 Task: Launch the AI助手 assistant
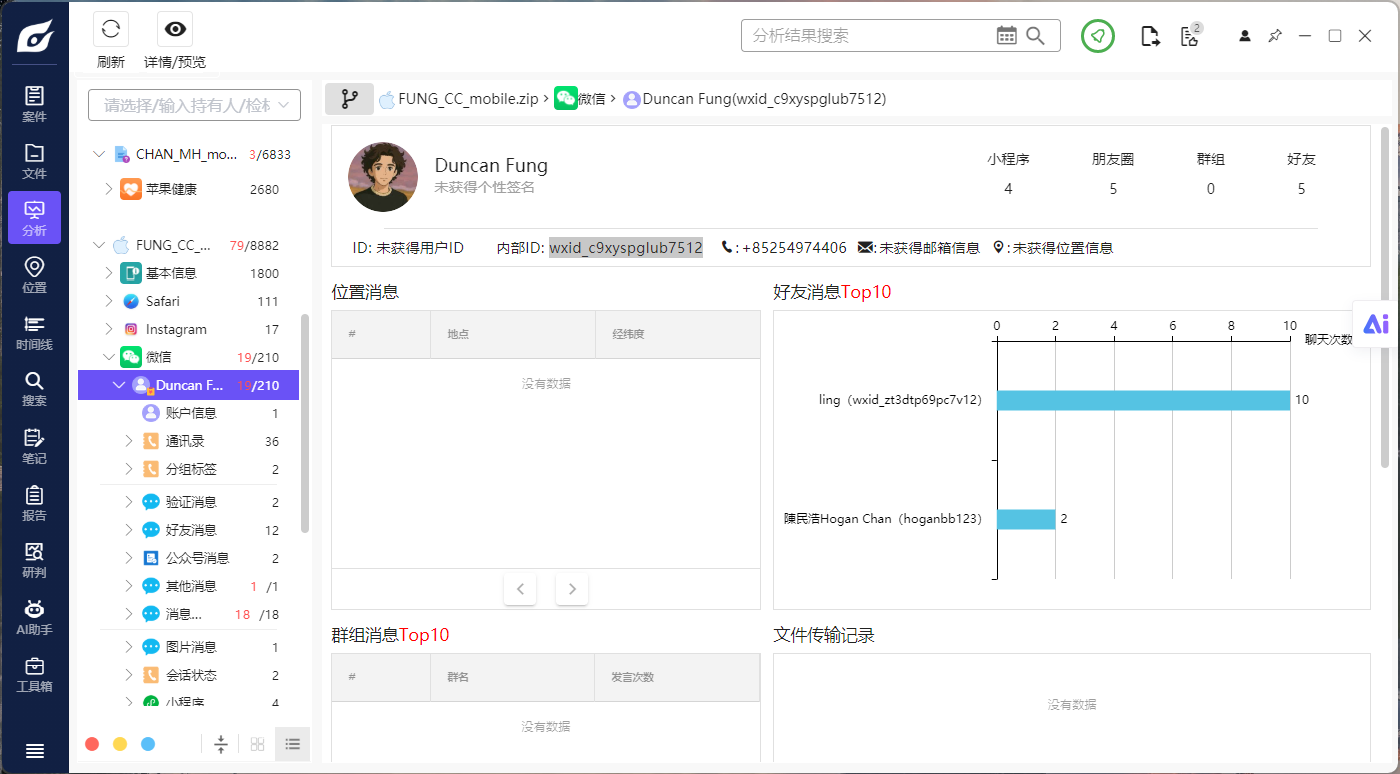(34, 617)
